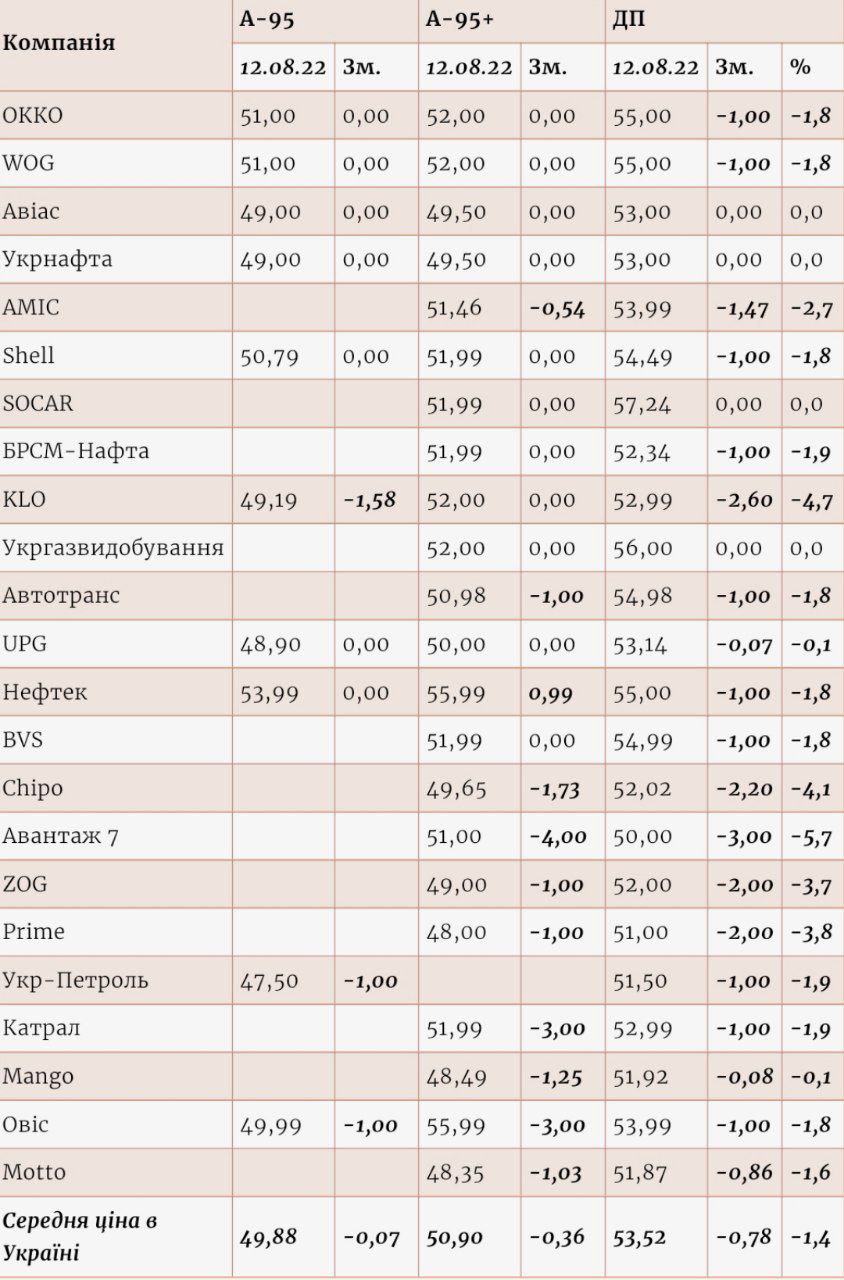Click the % column header
Viewport: 844px width, 1280px height.
800,67
